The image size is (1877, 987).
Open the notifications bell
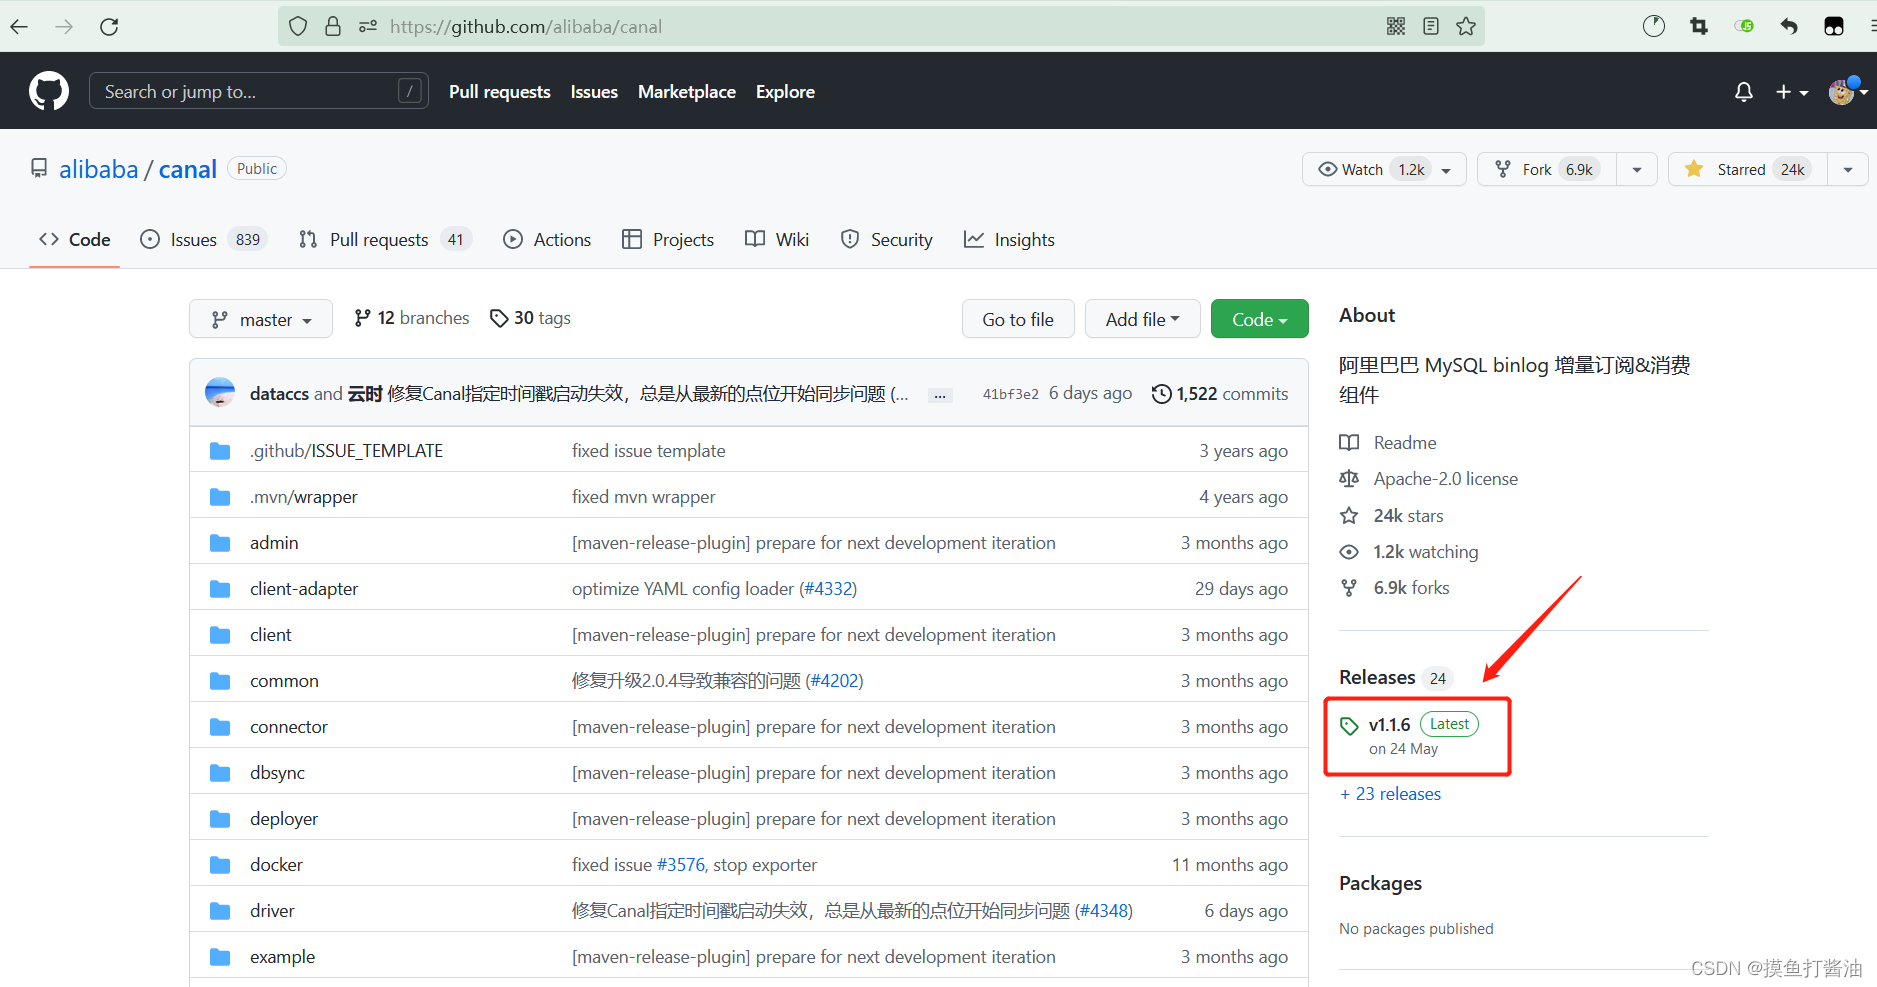[x=1744, y=92]
